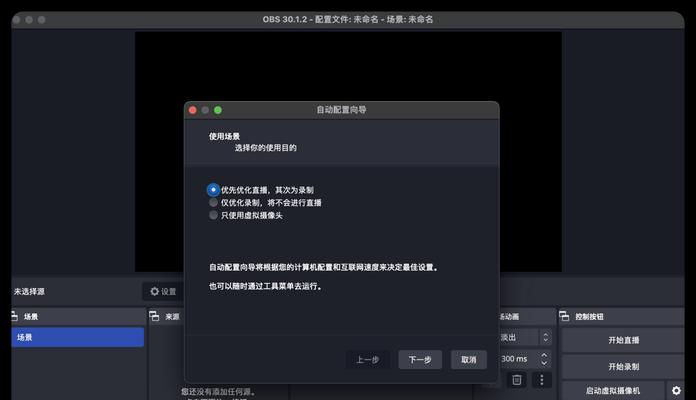This screenshot has width=696, height=400.
Task: Click the 300 ms duration field
Action: (x=518, y=359)
